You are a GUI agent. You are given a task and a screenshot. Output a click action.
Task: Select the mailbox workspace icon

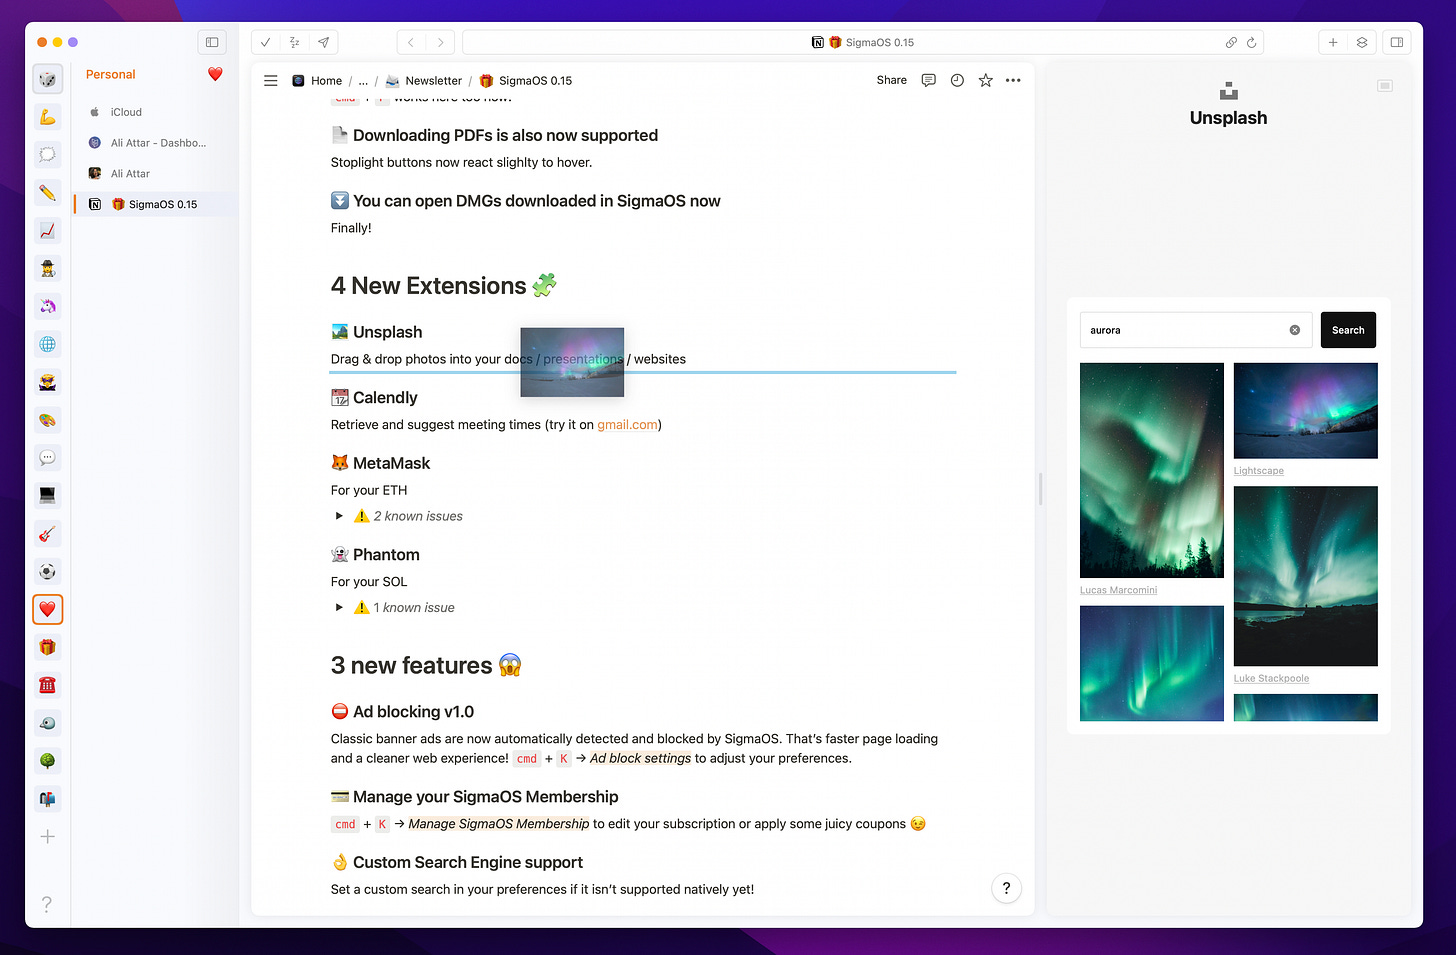click(x=47, y=799)
